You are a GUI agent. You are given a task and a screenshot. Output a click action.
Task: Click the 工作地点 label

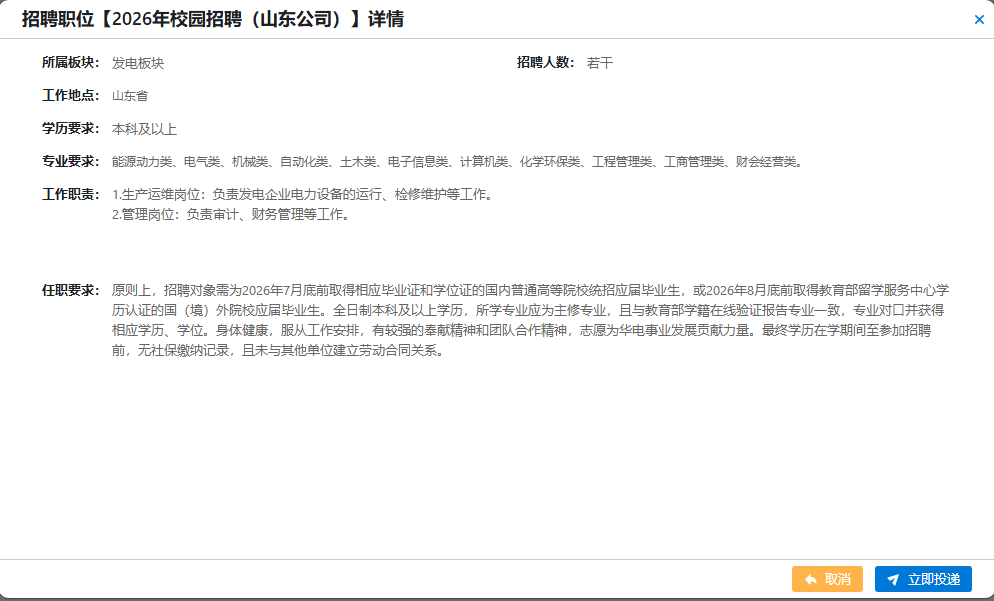[x=70, y=96]
